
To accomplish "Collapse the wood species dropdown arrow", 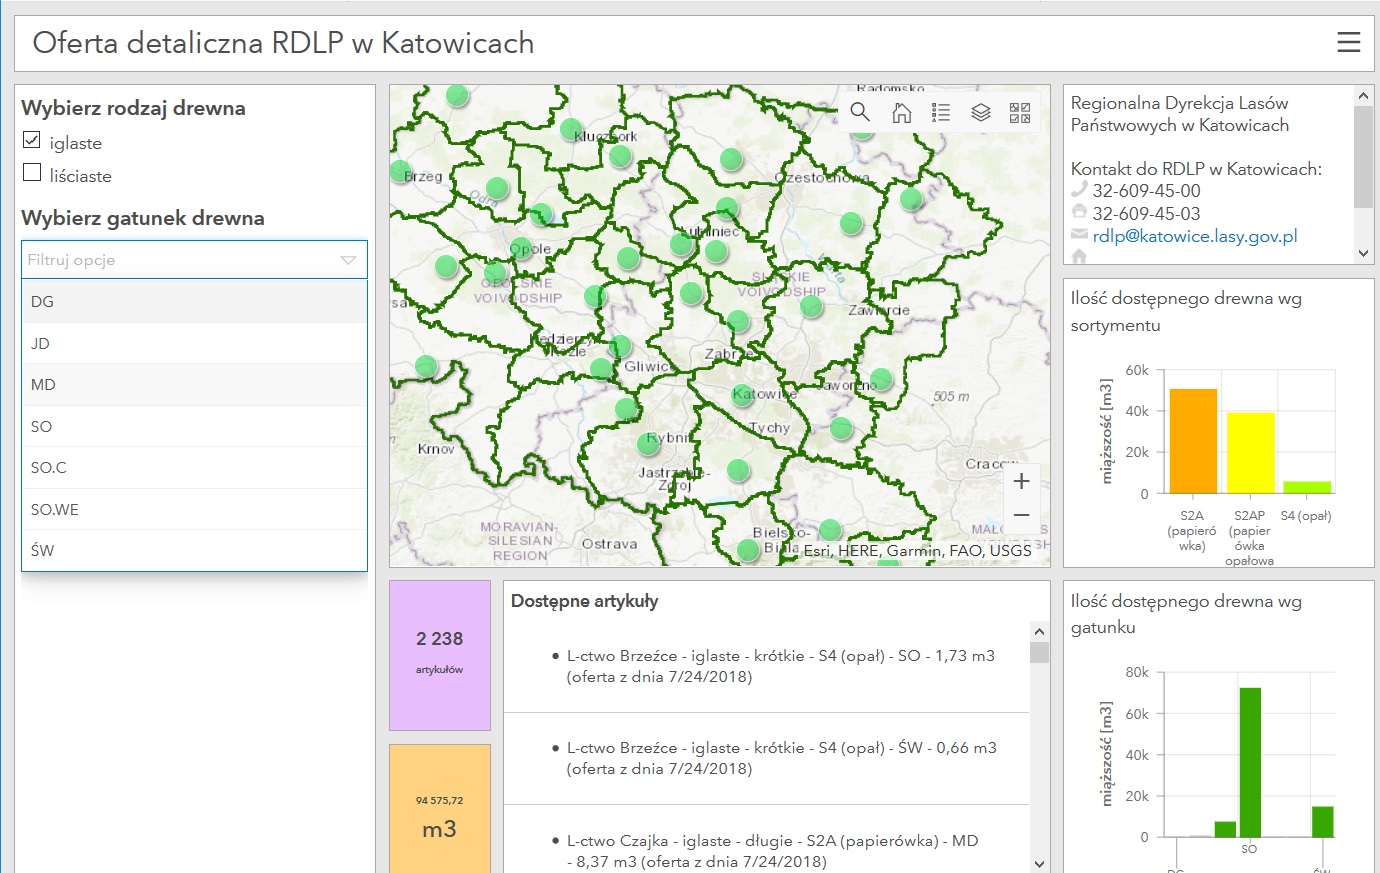I will click(348, 260).
